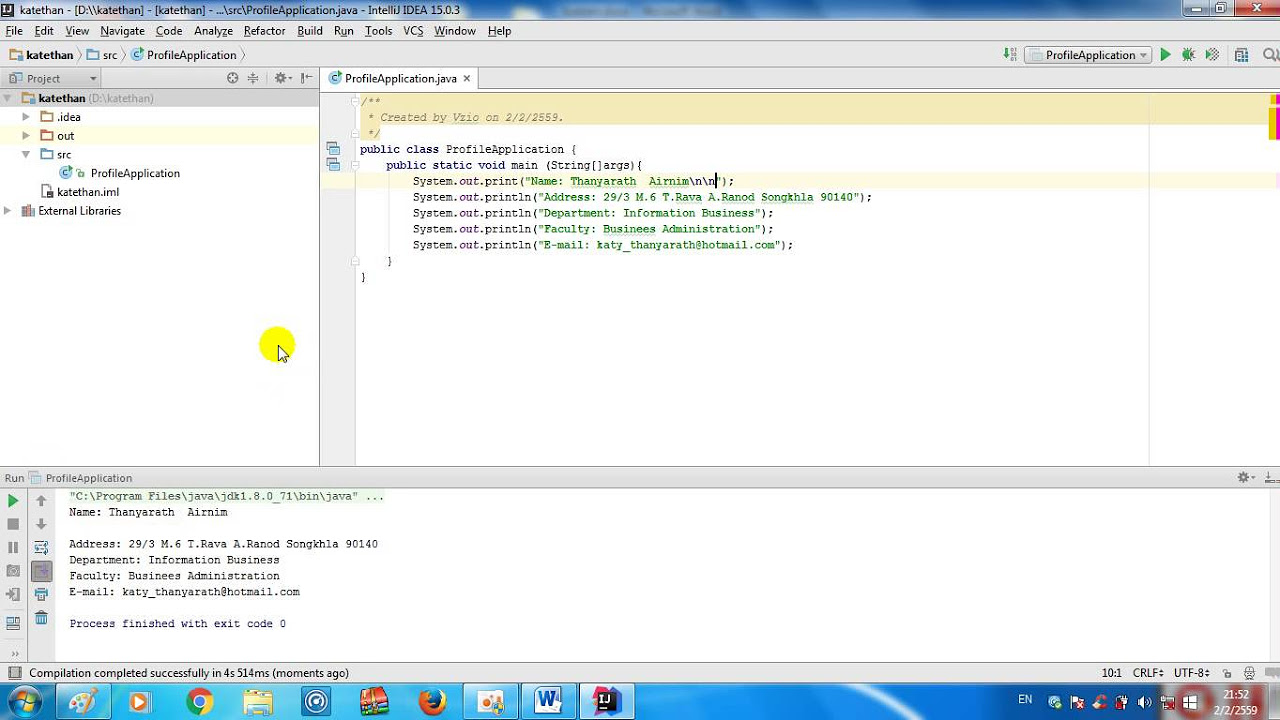Hide the Project tool window icon
The image size is (1280, 720).
click(306, 78)
